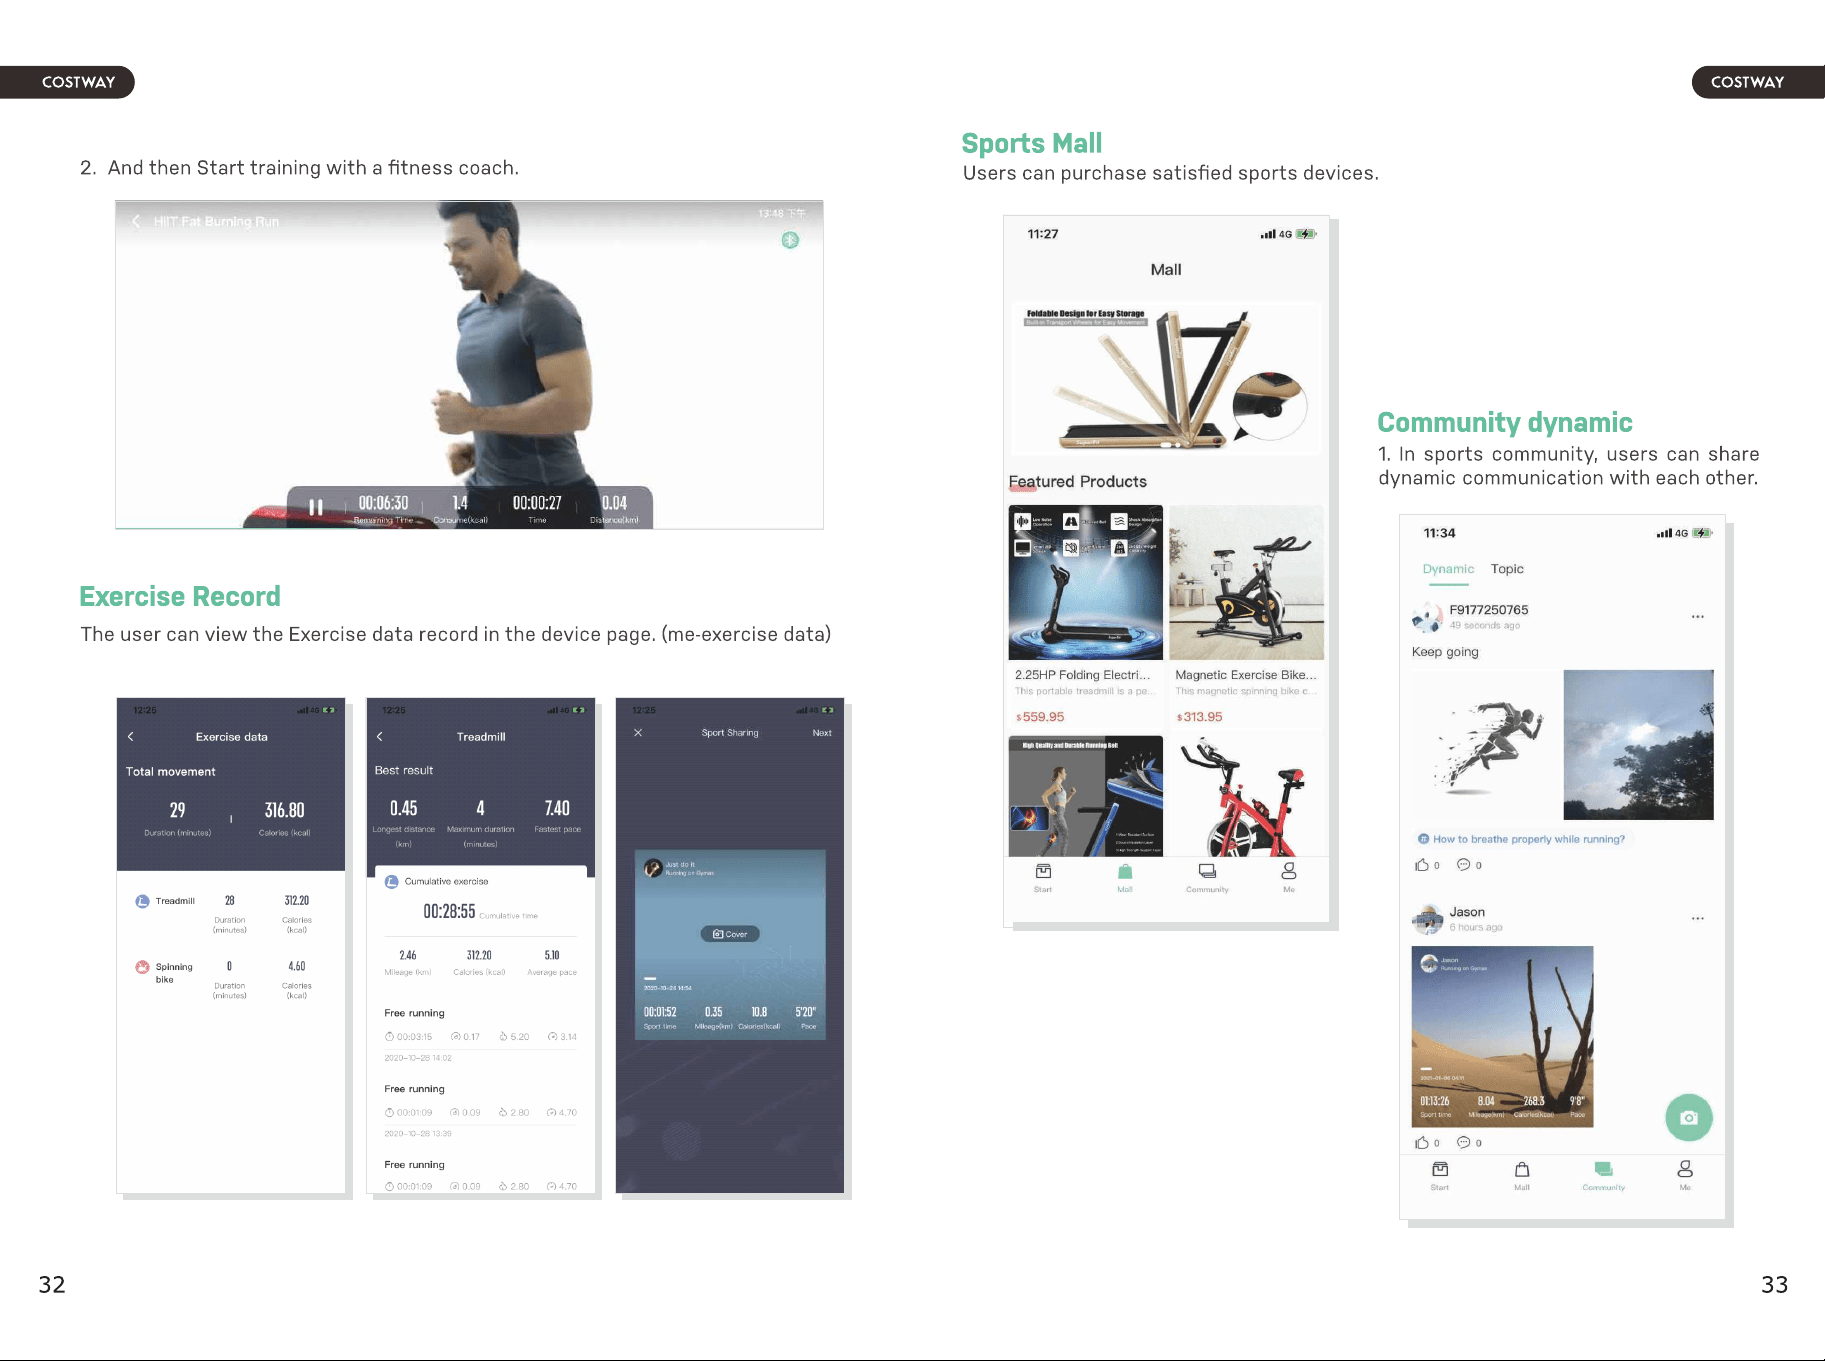Open the Treadmill row in Exercise data
The height and width of the screenshot is (1361, 1825).
click(230, 914)
